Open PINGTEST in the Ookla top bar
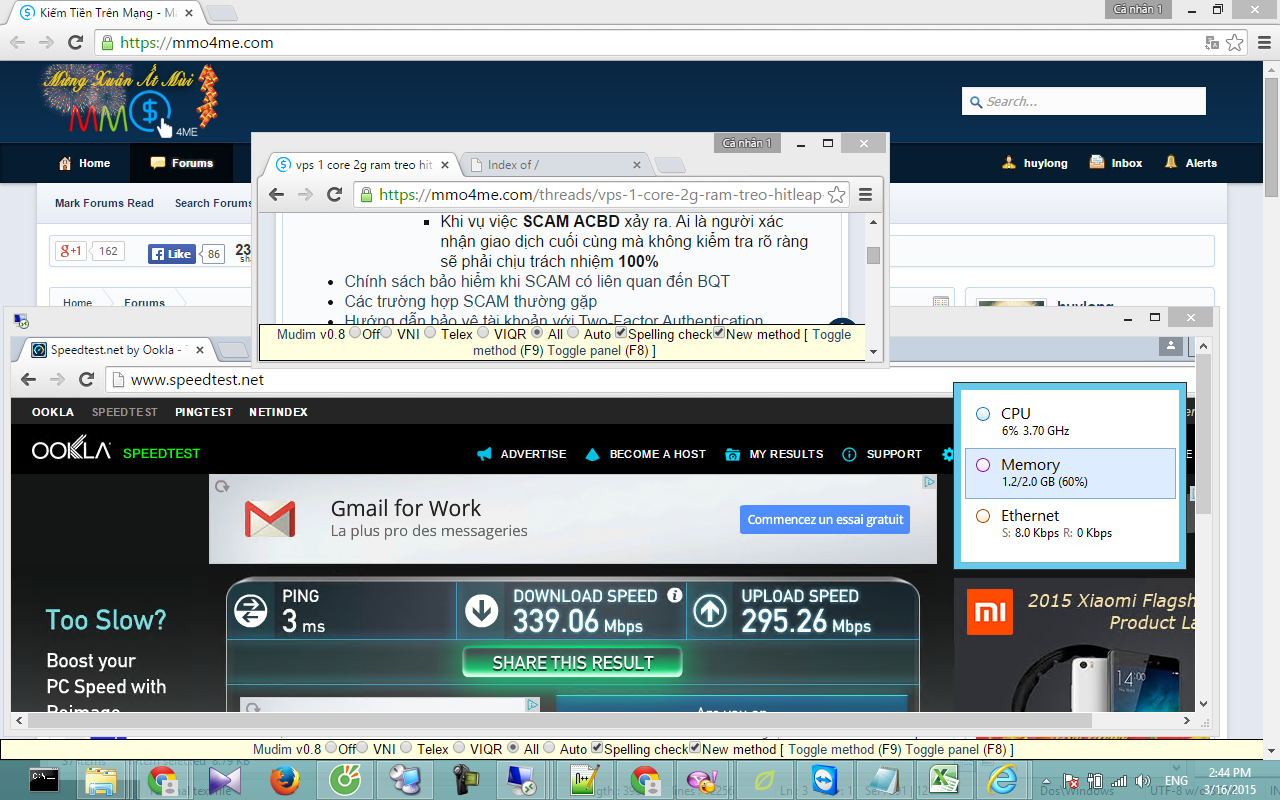 [x=204, y=412]
